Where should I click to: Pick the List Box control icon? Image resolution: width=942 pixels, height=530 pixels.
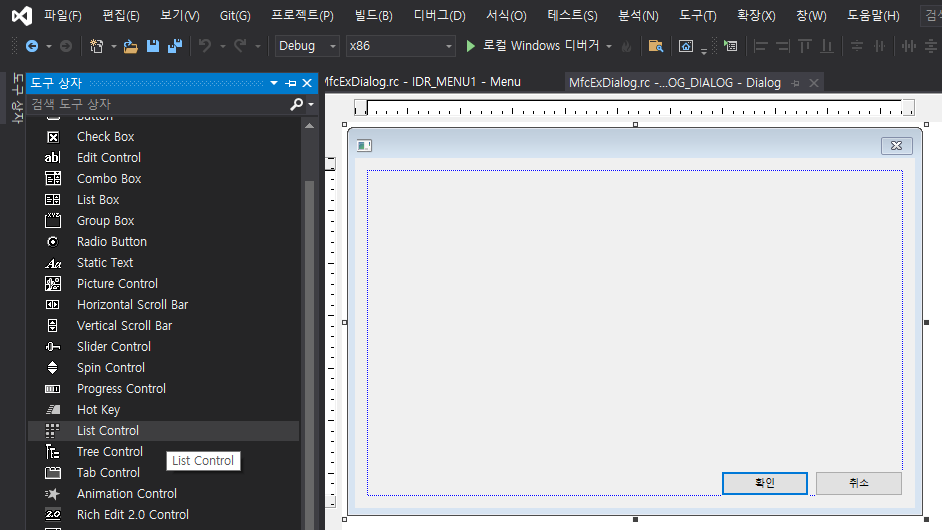pyautogui.click(x=53, y=200)
